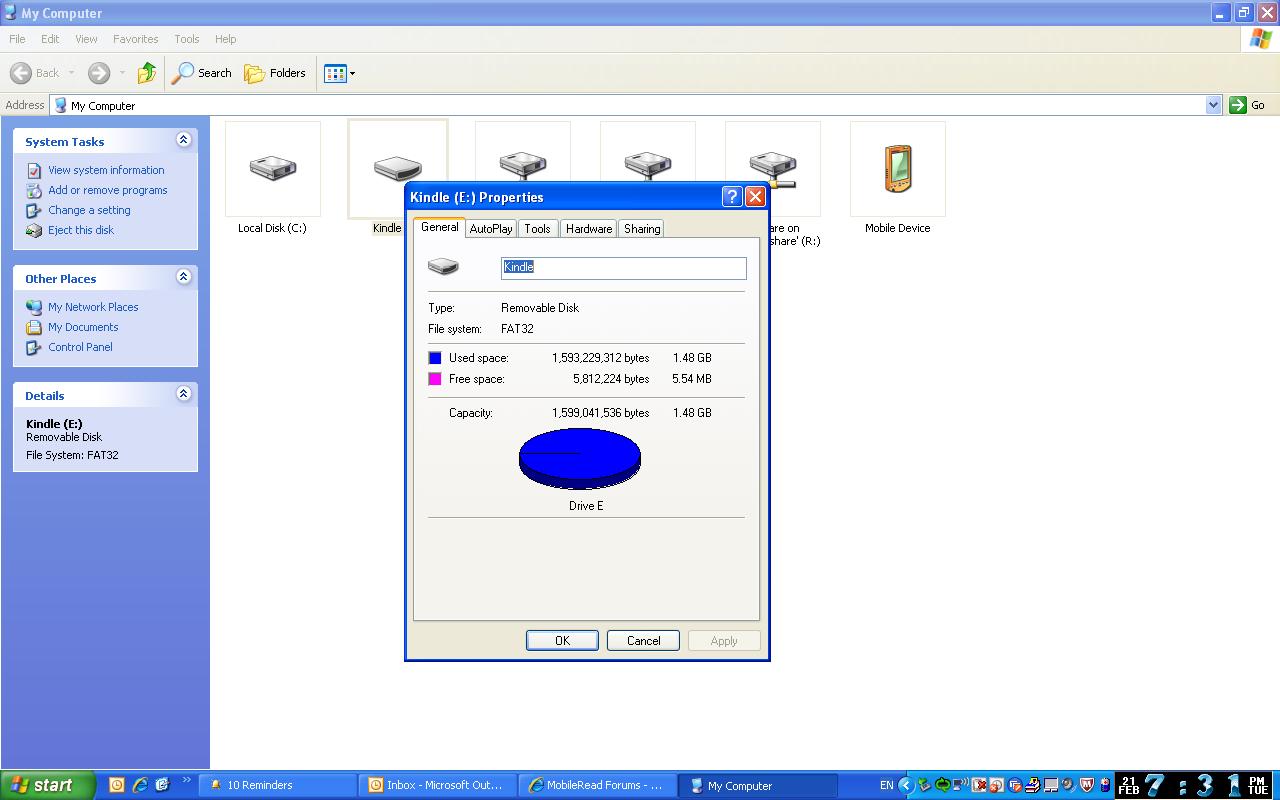Image resolution: width=1280 pixels, height=800 pixels.
Task: Open the Favorites menu
Action: tap(135, 39)
